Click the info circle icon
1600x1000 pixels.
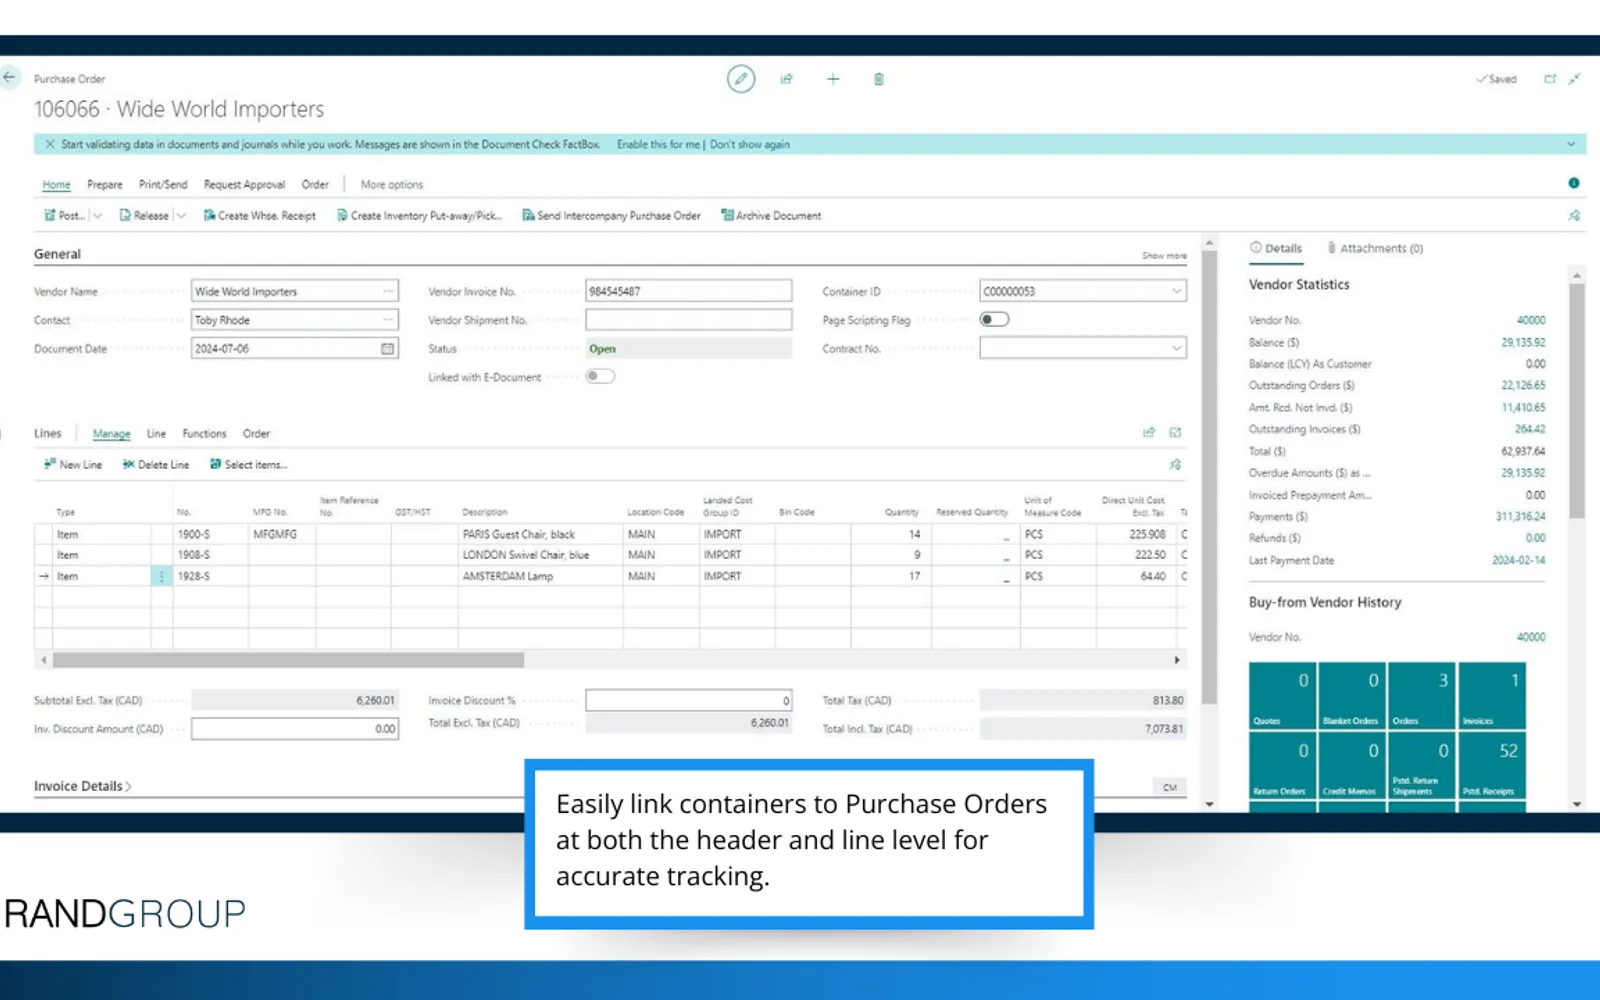[x=1574, y=183]
